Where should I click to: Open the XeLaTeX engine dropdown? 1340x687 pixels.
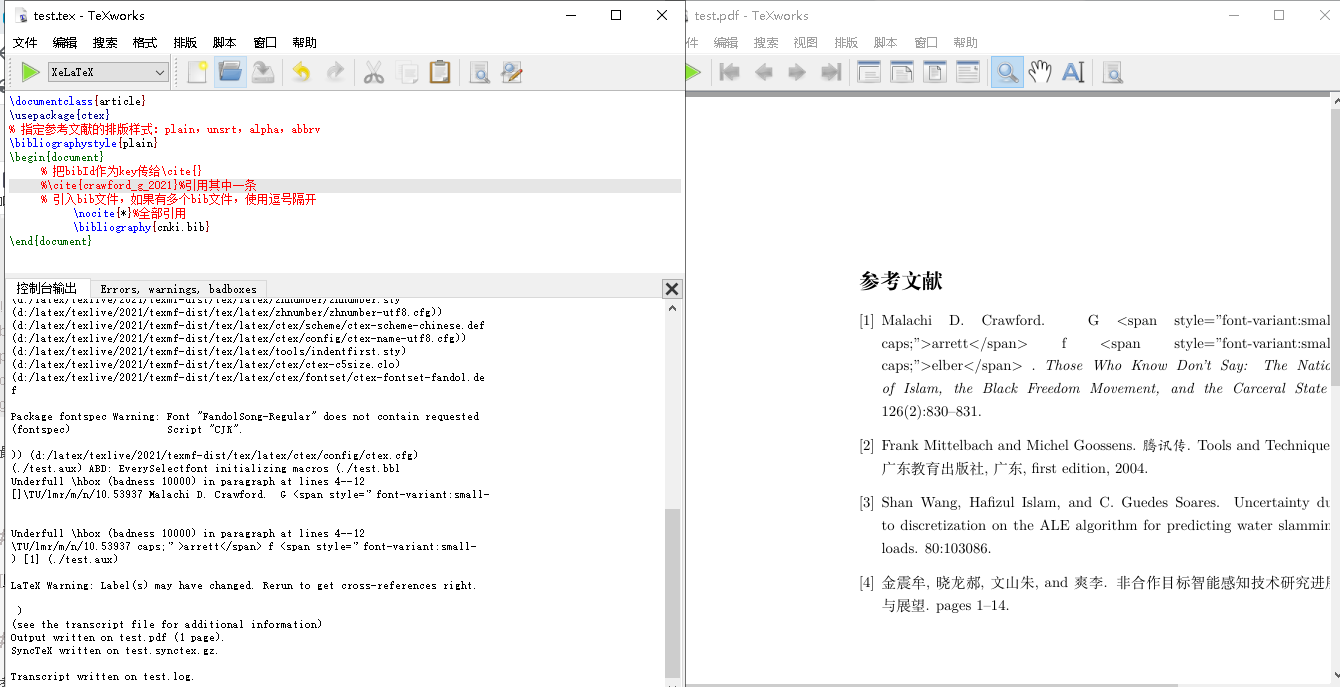(x=109, y=72)
